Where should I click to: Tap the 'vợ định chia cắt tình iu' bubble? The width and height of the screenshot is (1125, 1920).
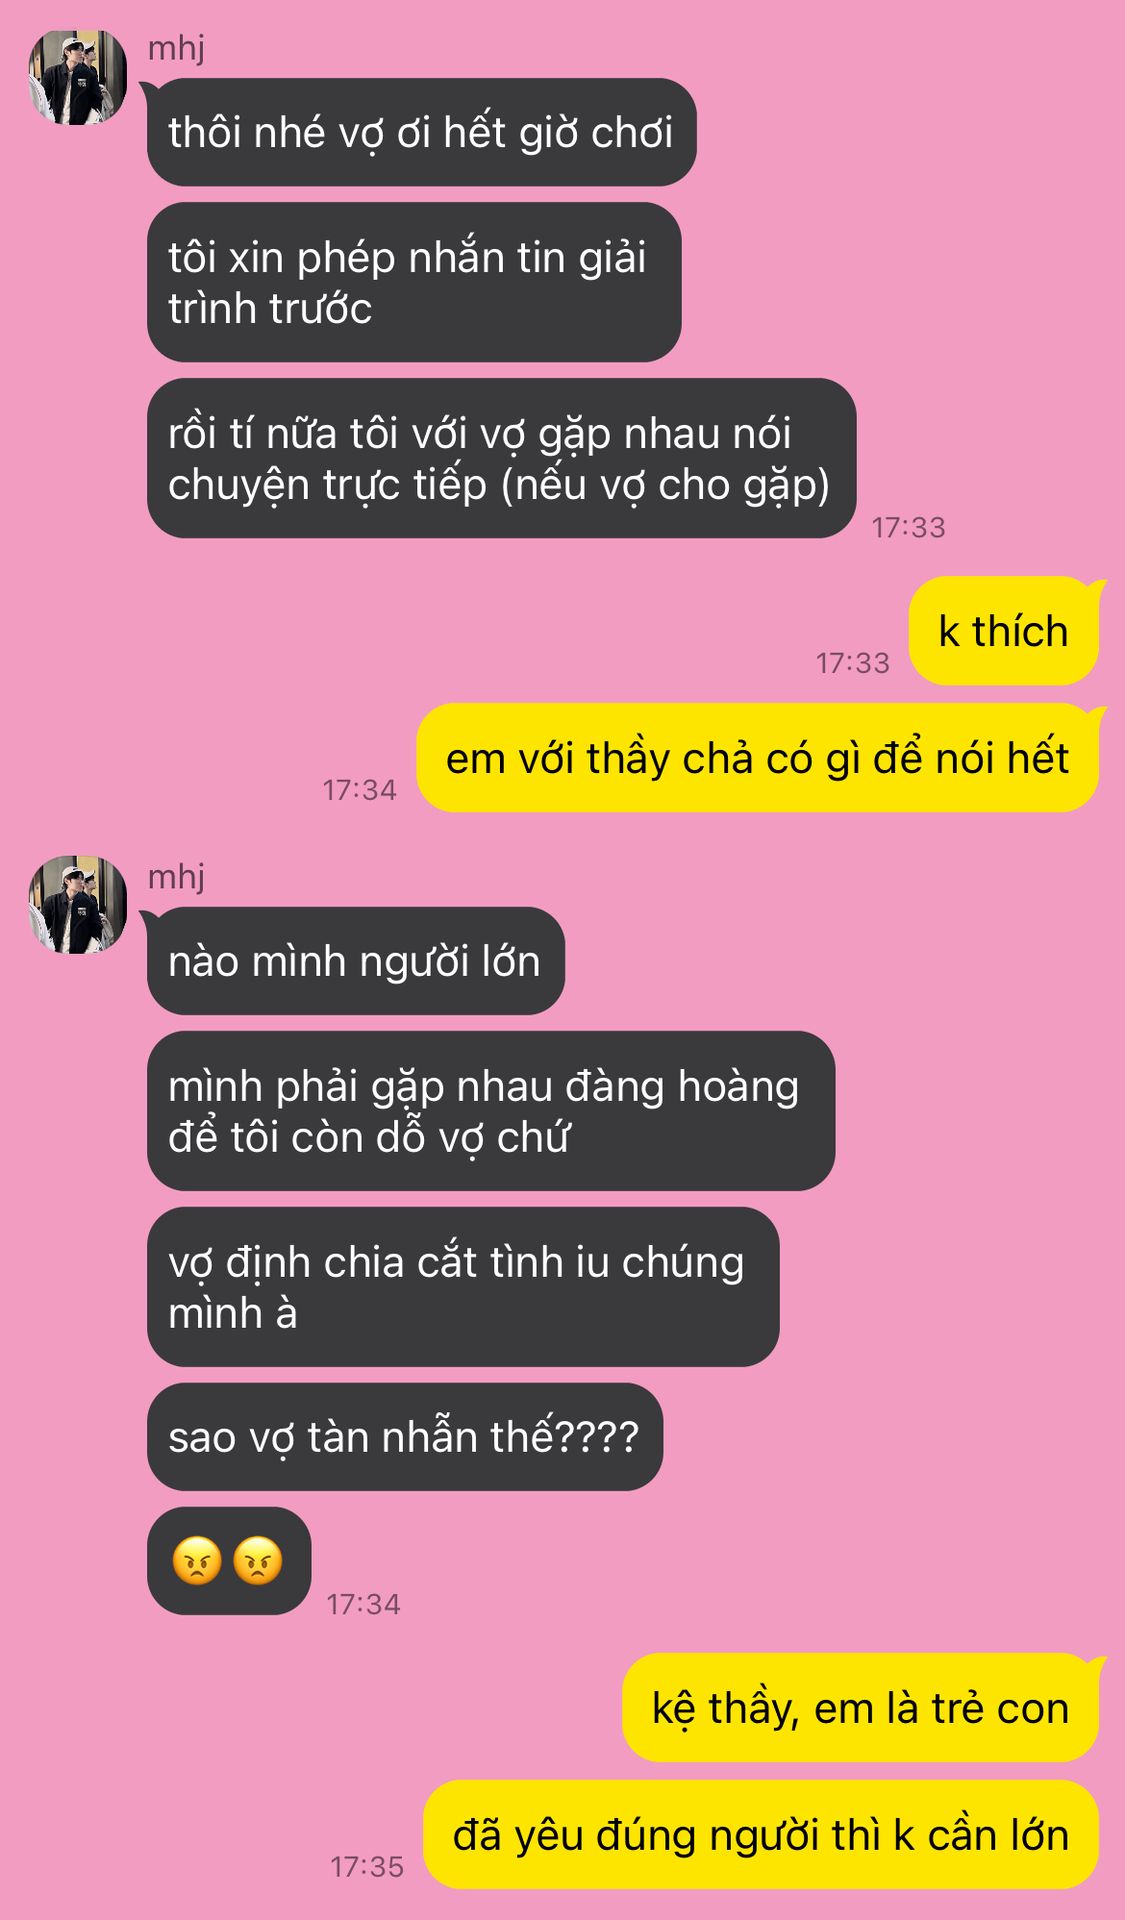(x=462, y=1287)
